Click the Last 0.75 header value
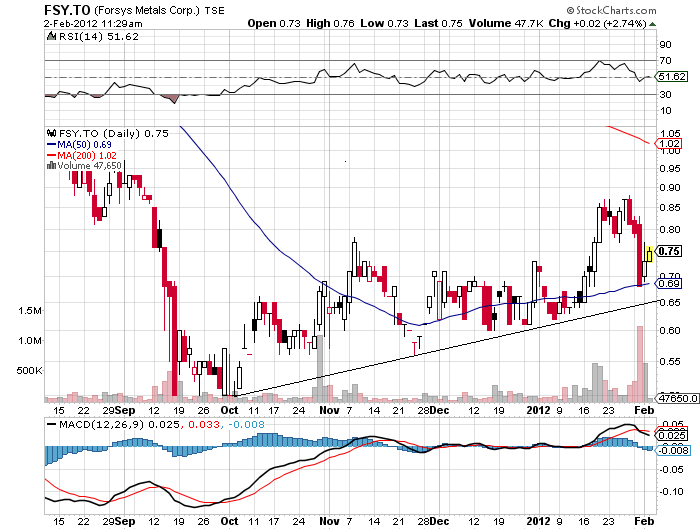700x530 pixels. point(438,23)
